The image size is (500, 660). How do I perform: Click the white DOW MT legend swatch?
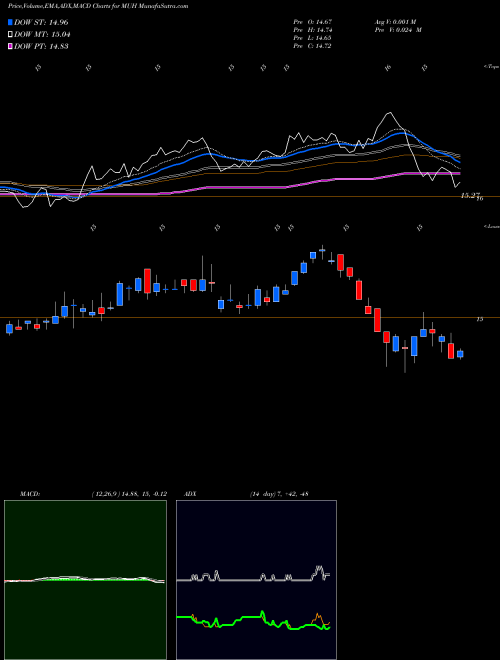pos(10,35)
